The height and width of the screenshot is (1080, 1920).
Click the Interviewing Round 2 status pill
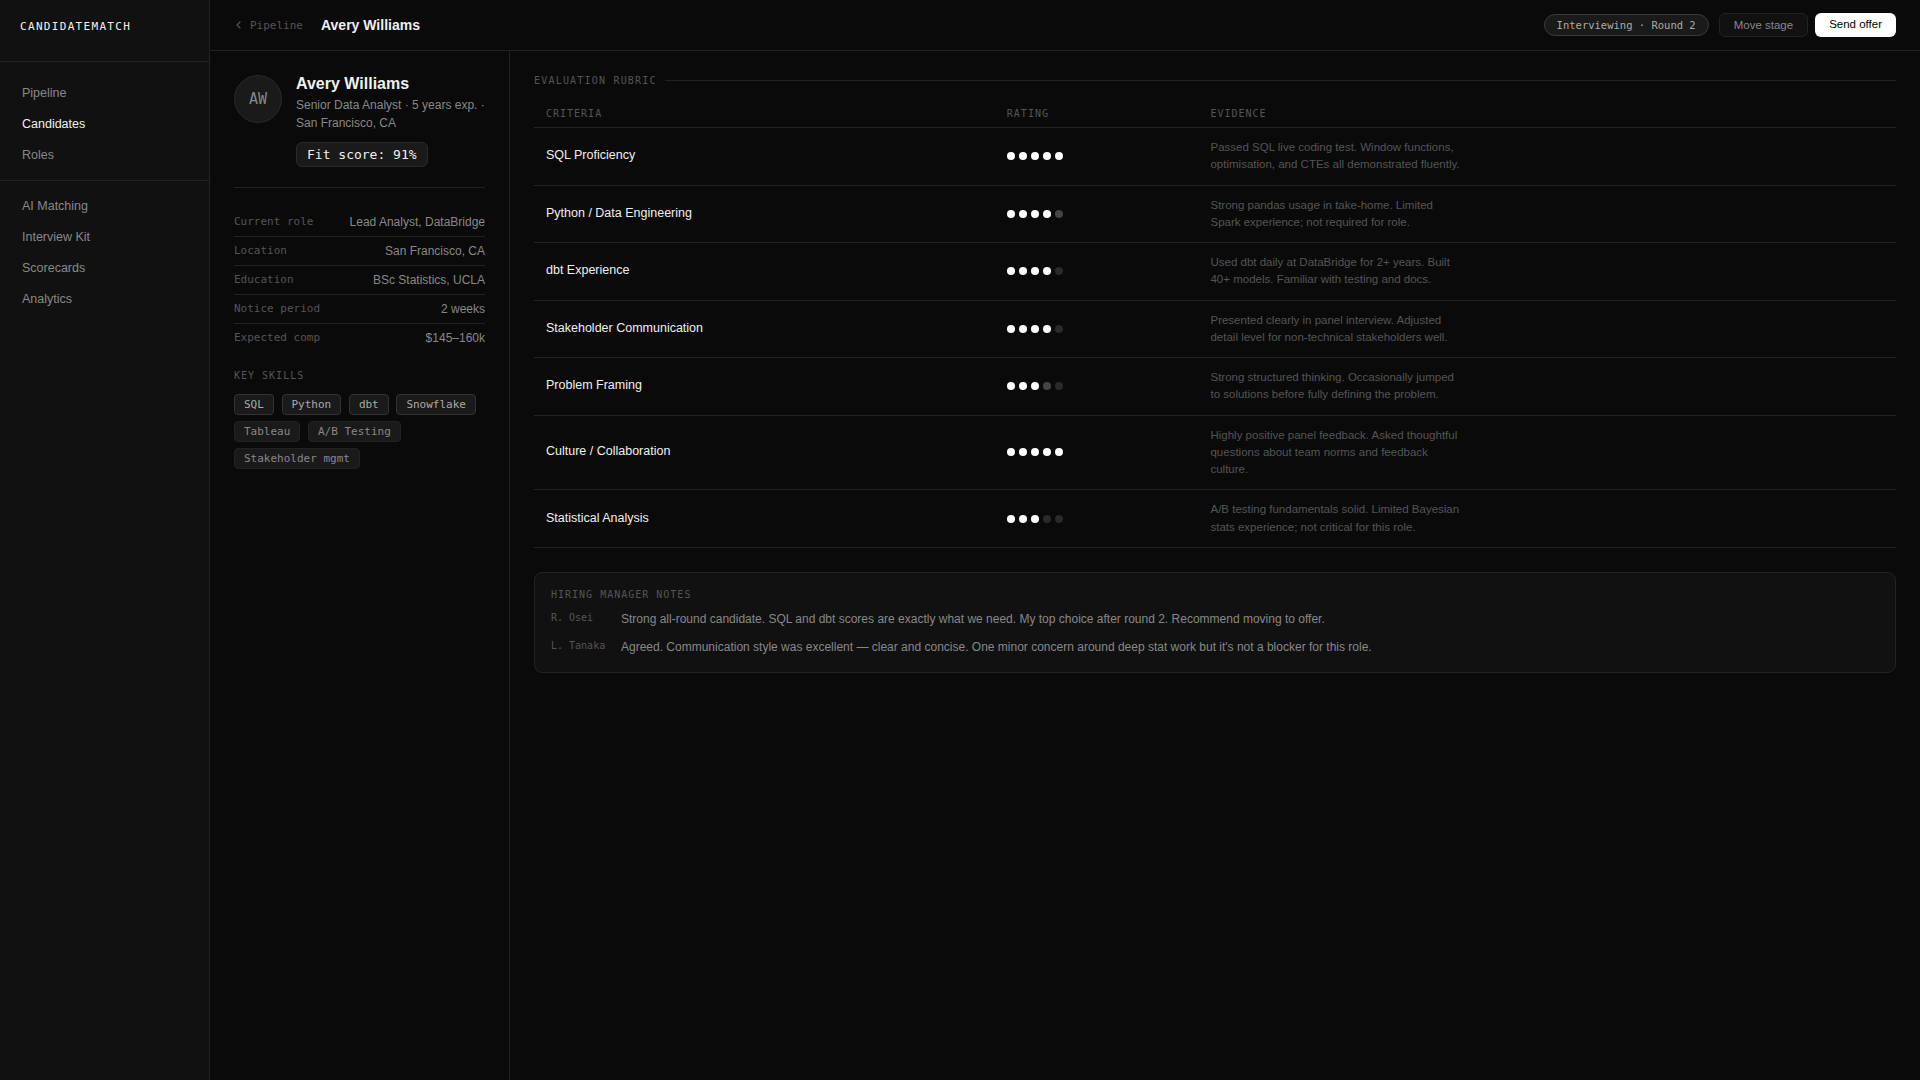tap(1625, 25)
